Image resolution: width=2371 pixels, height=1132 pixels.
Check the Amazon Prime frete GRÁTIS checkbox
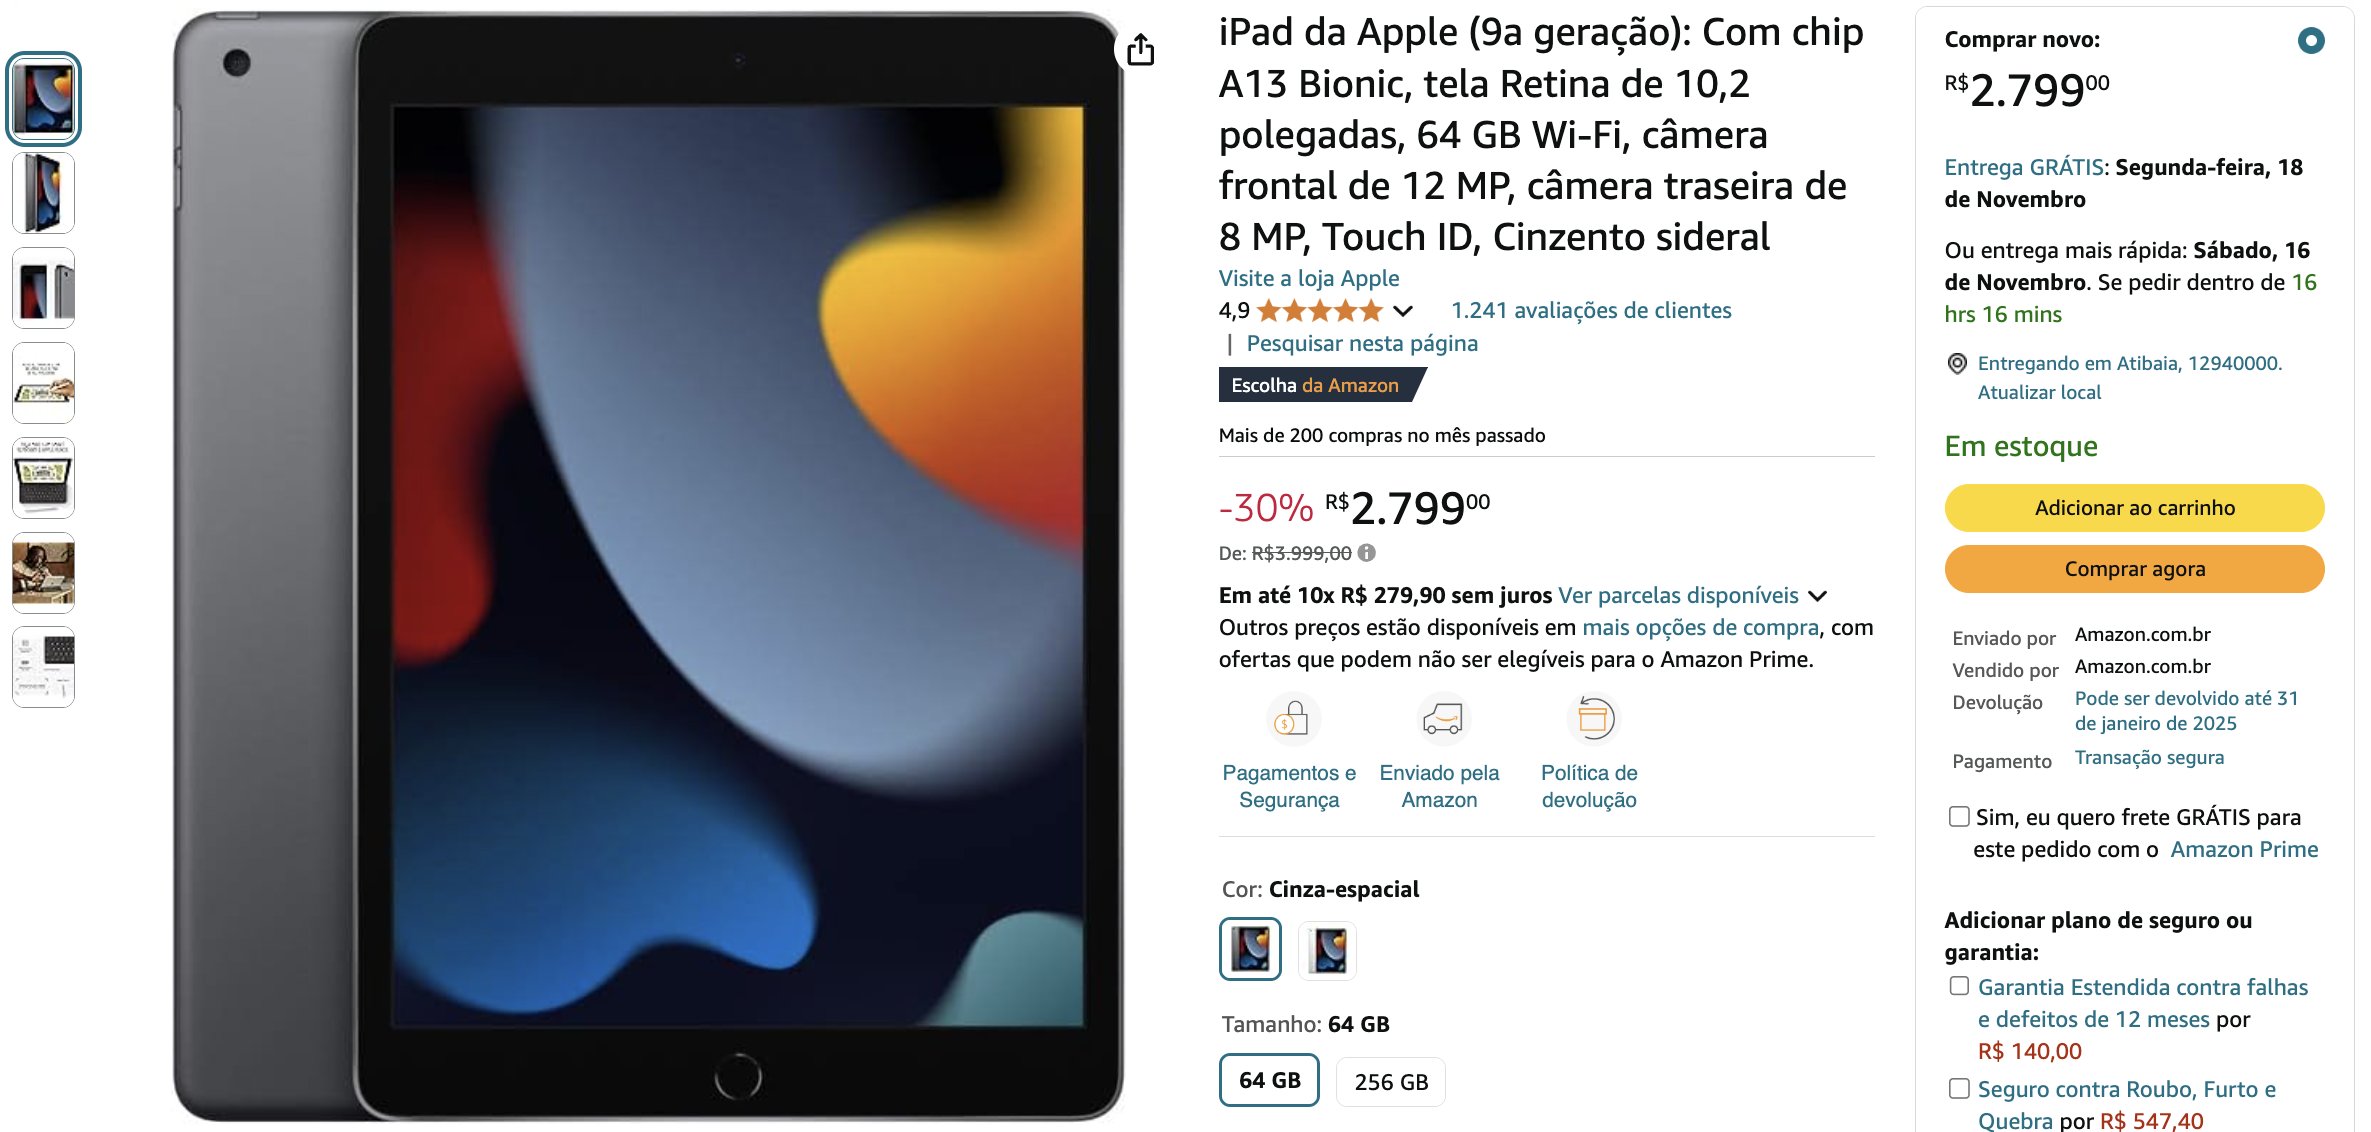(x=1959, y=817)
